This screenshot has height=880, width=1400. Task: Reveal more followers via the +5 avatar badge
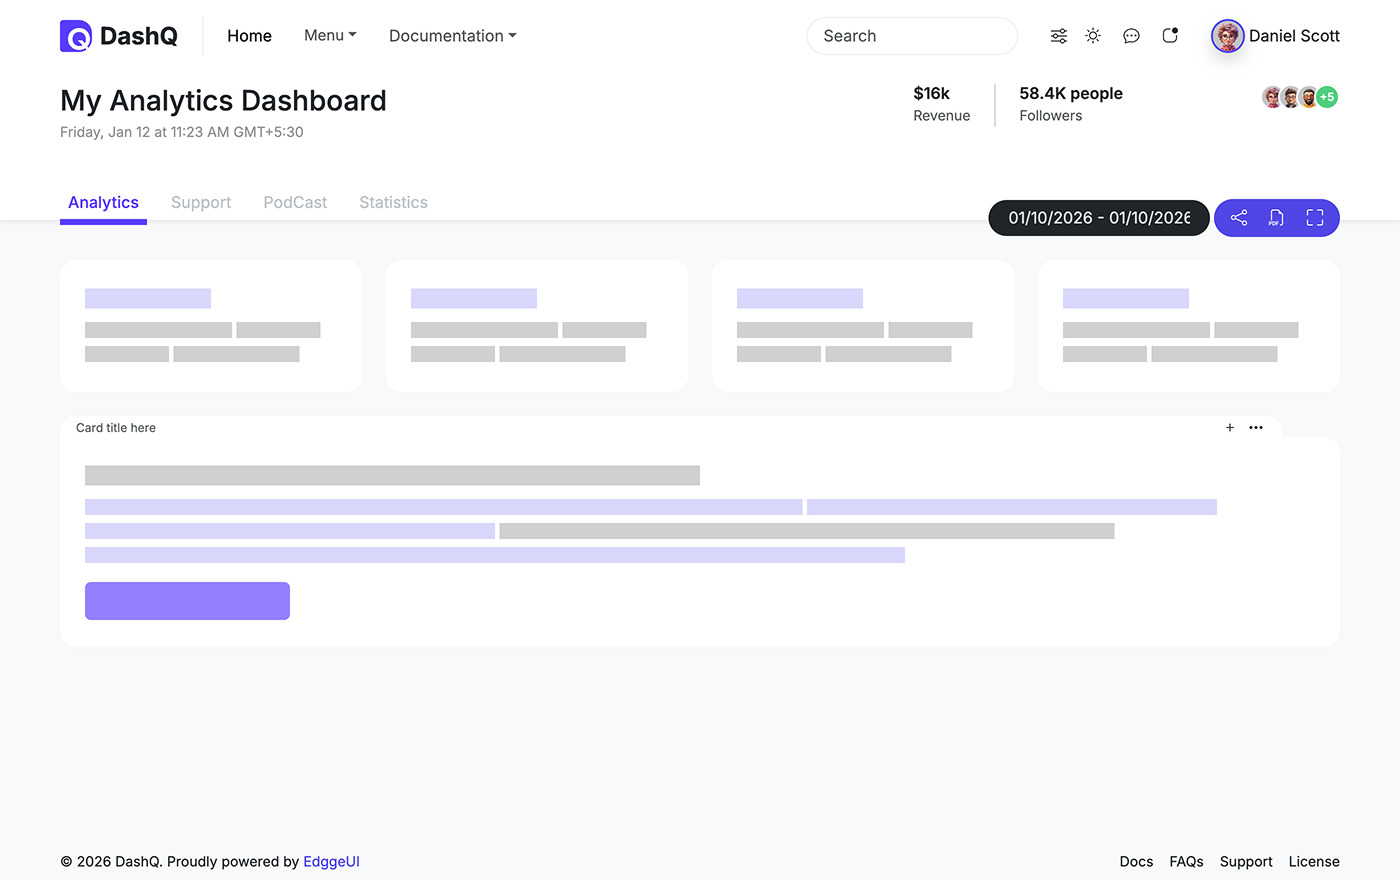[1327, 96]
